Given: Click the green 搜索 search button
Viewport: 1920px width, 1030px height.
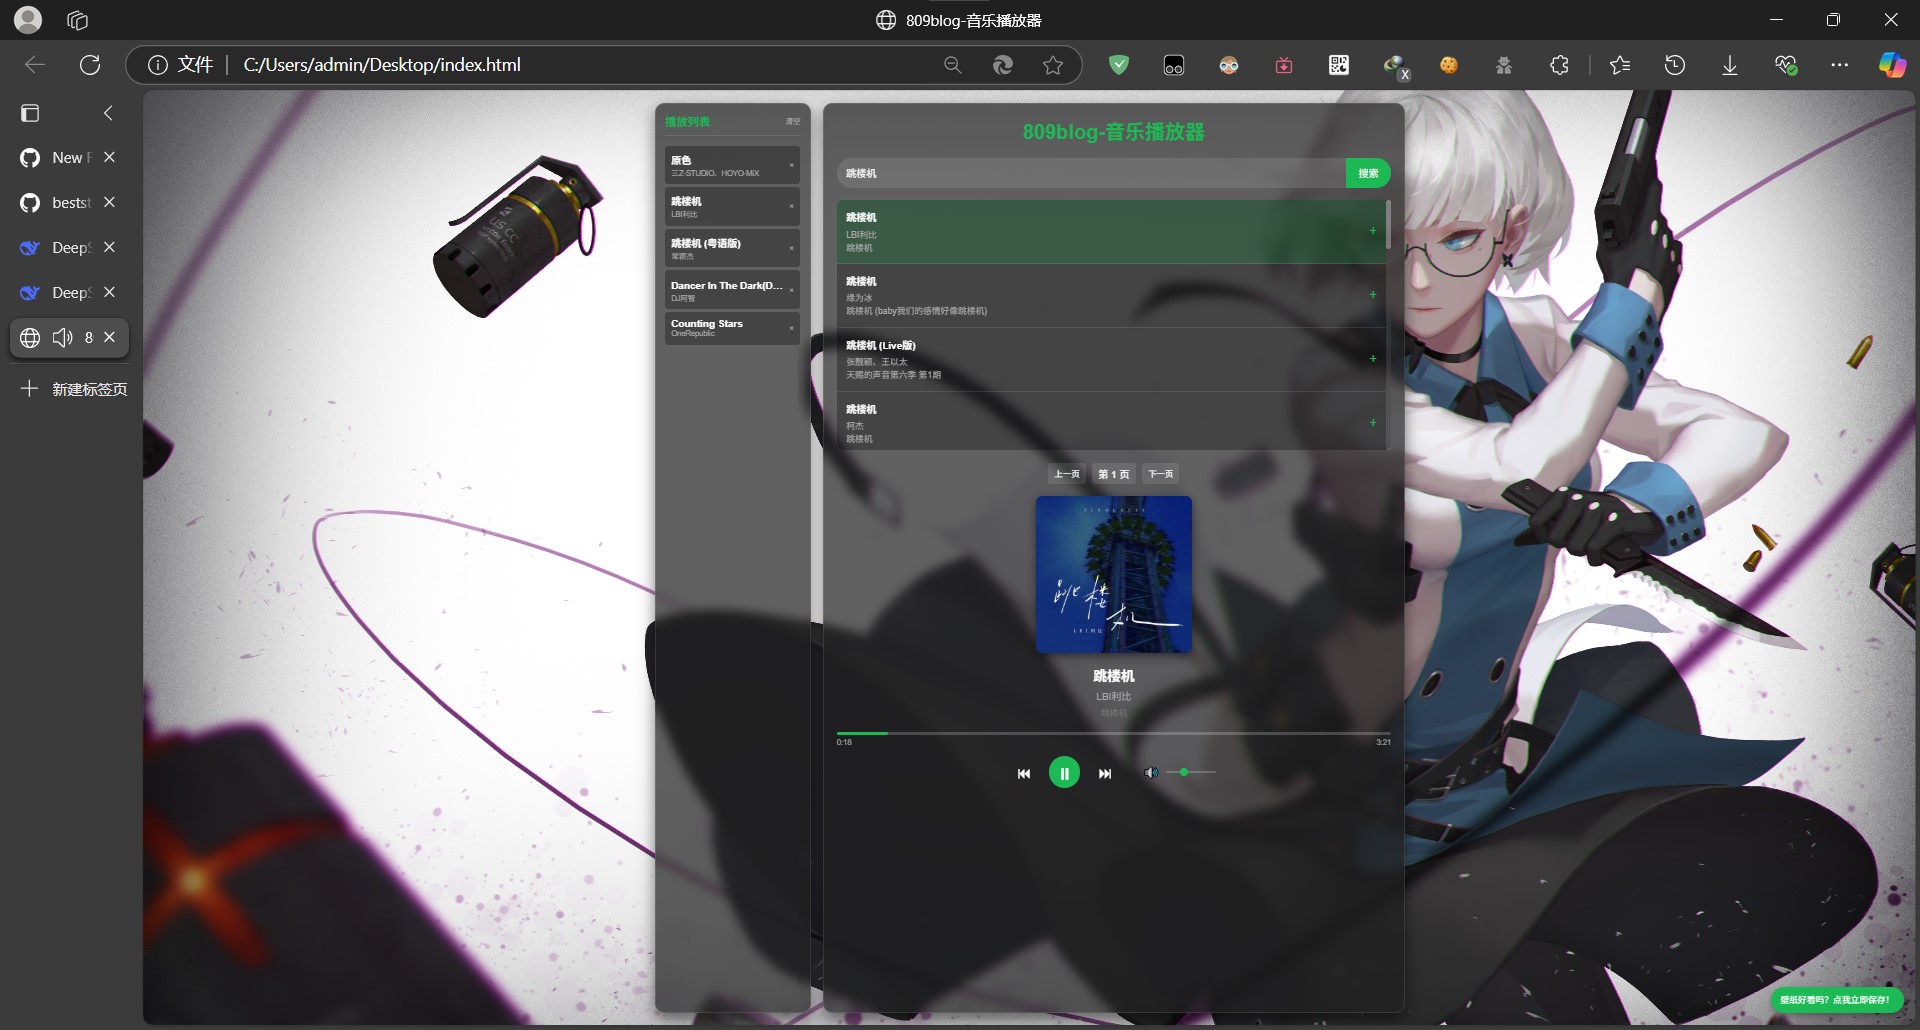Looking at the screenshot, I should pos(1368,173).
